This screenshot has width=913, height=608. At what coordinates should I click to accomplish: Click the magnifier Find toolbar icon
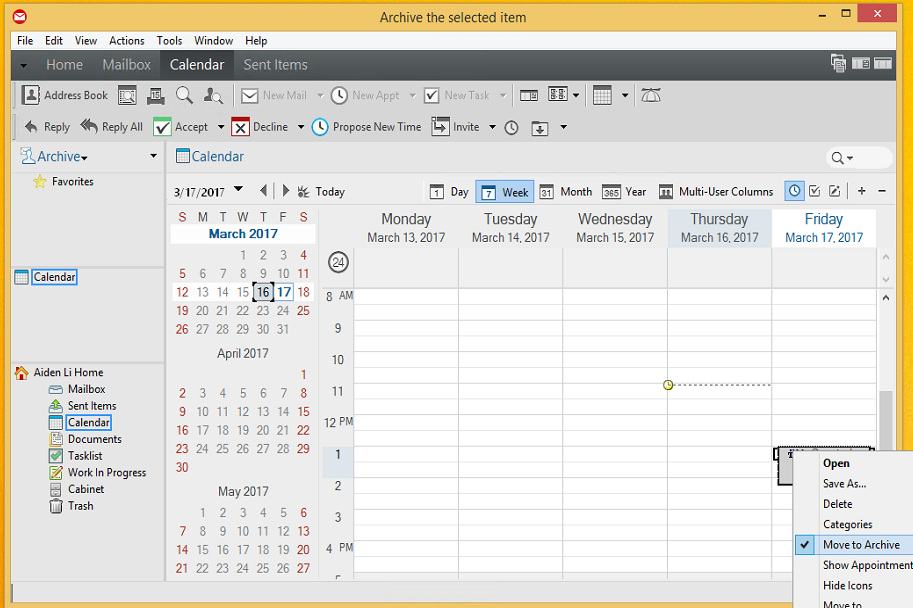point(184,95)
